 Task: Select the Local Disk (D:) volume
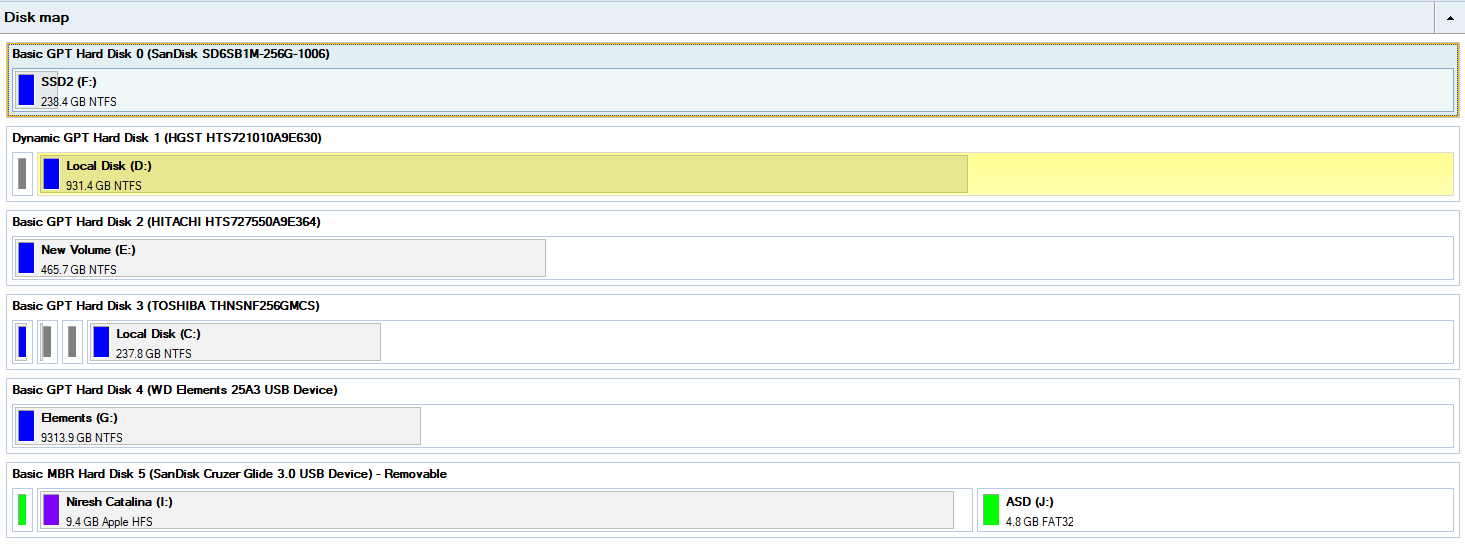coord(500,174)
